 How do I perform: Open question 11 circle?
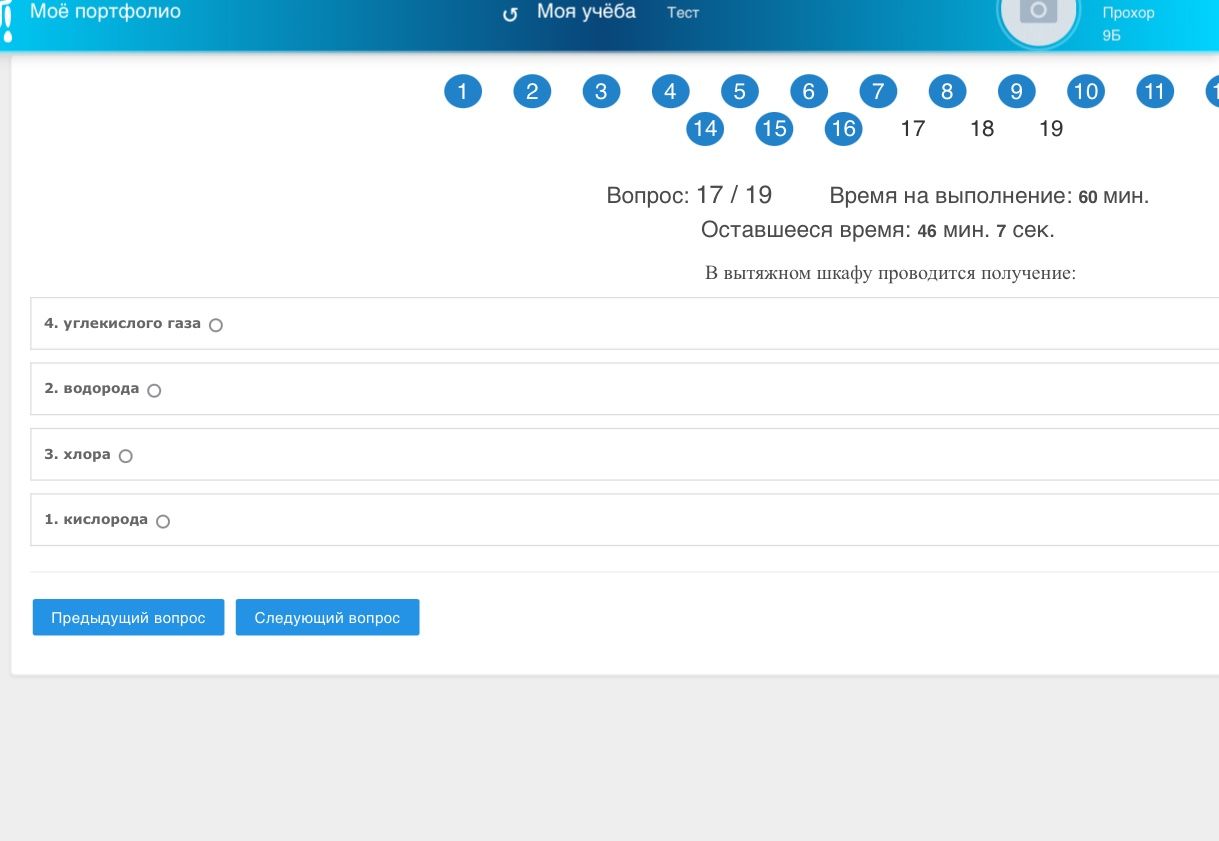(x=1154, y=92)
